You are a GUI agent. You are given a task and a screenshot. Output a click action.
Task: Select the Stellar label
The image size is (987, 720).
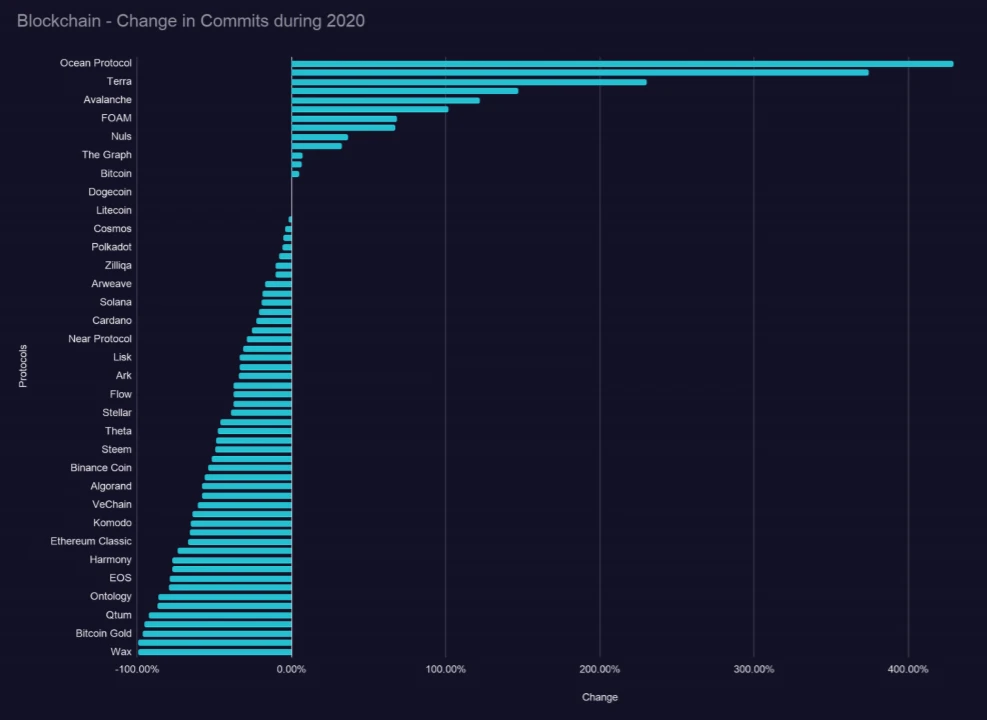pyautogui.click(x=117, y=412)
